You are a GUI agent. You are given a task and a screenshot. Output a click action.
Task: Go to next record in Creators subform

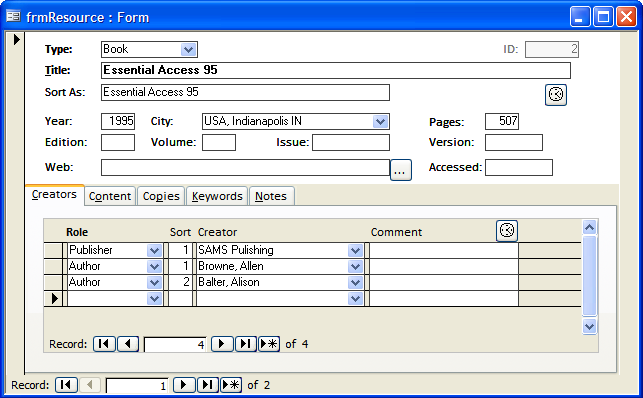click(x=222, y=343)
